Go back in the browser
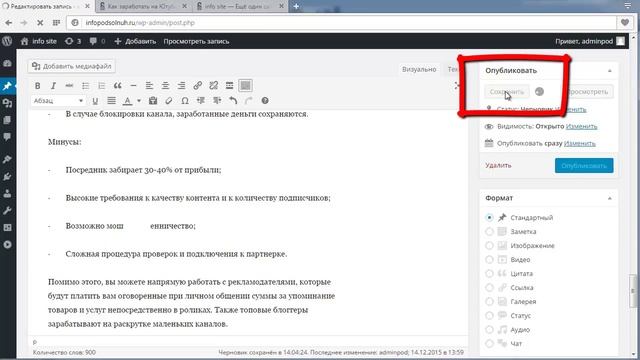The width and height of the screenshot is (640, 360). pos(9,23)
